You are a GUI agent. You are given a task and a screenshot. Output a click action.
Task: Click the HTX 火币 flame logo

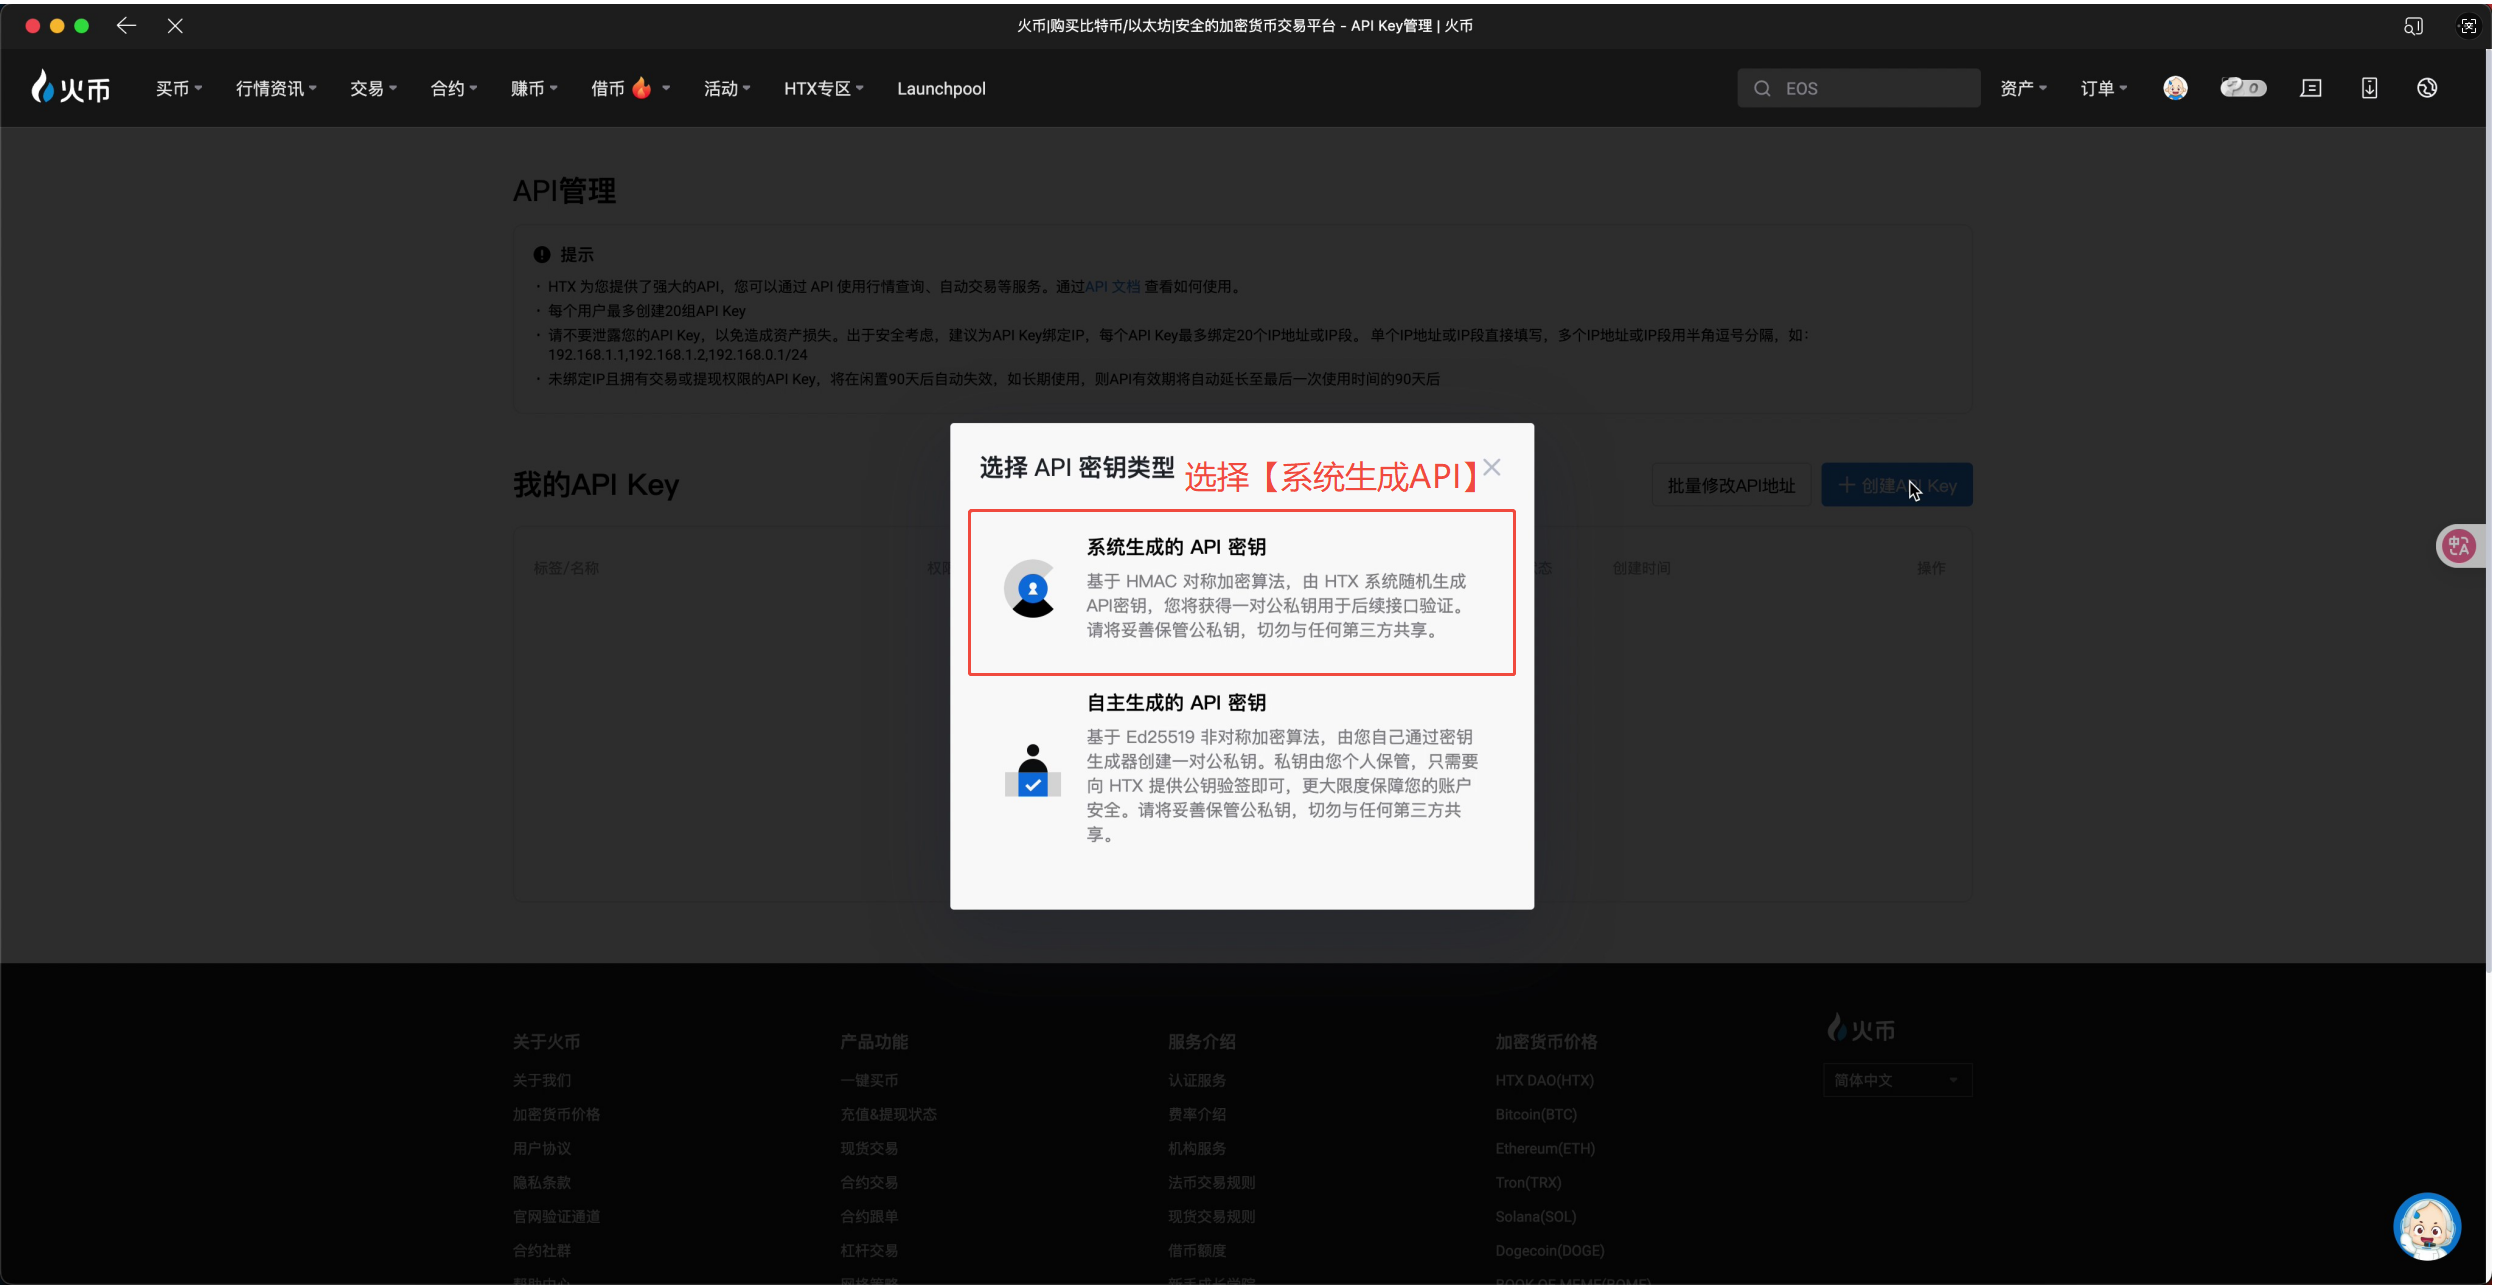coord(70,88)
